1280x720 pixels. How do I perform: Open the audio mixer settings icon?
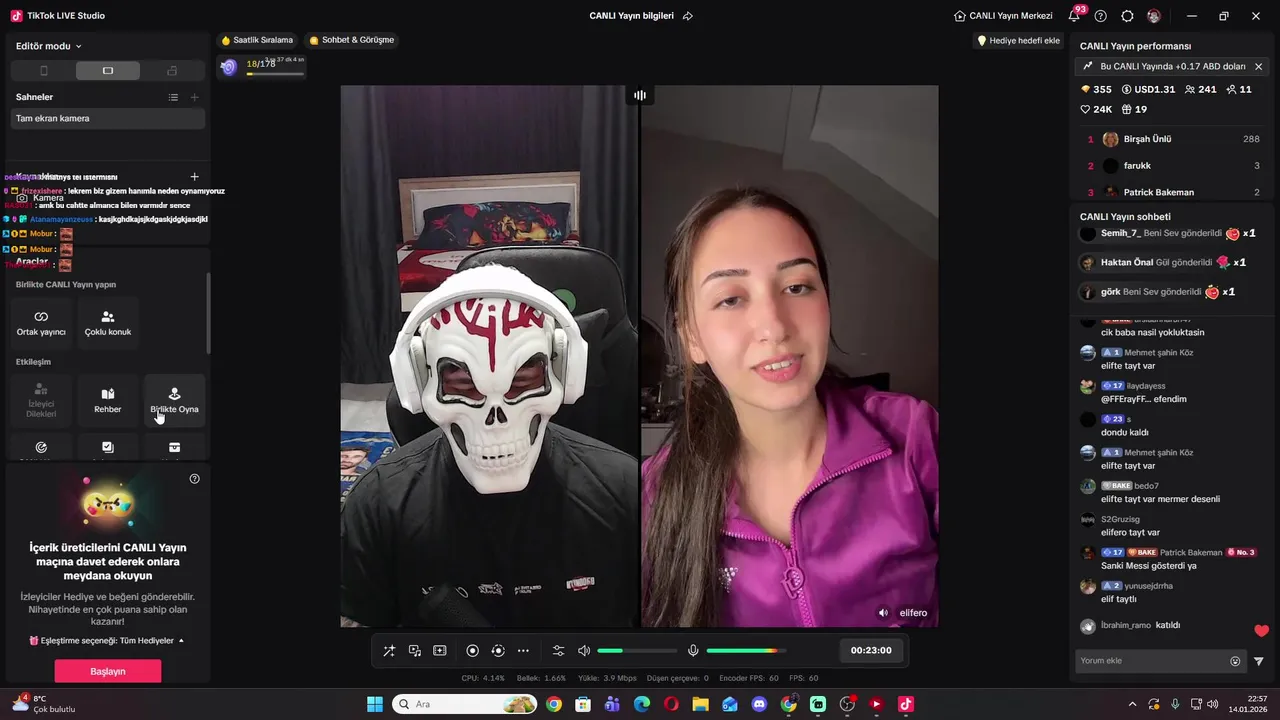[558, 651]
